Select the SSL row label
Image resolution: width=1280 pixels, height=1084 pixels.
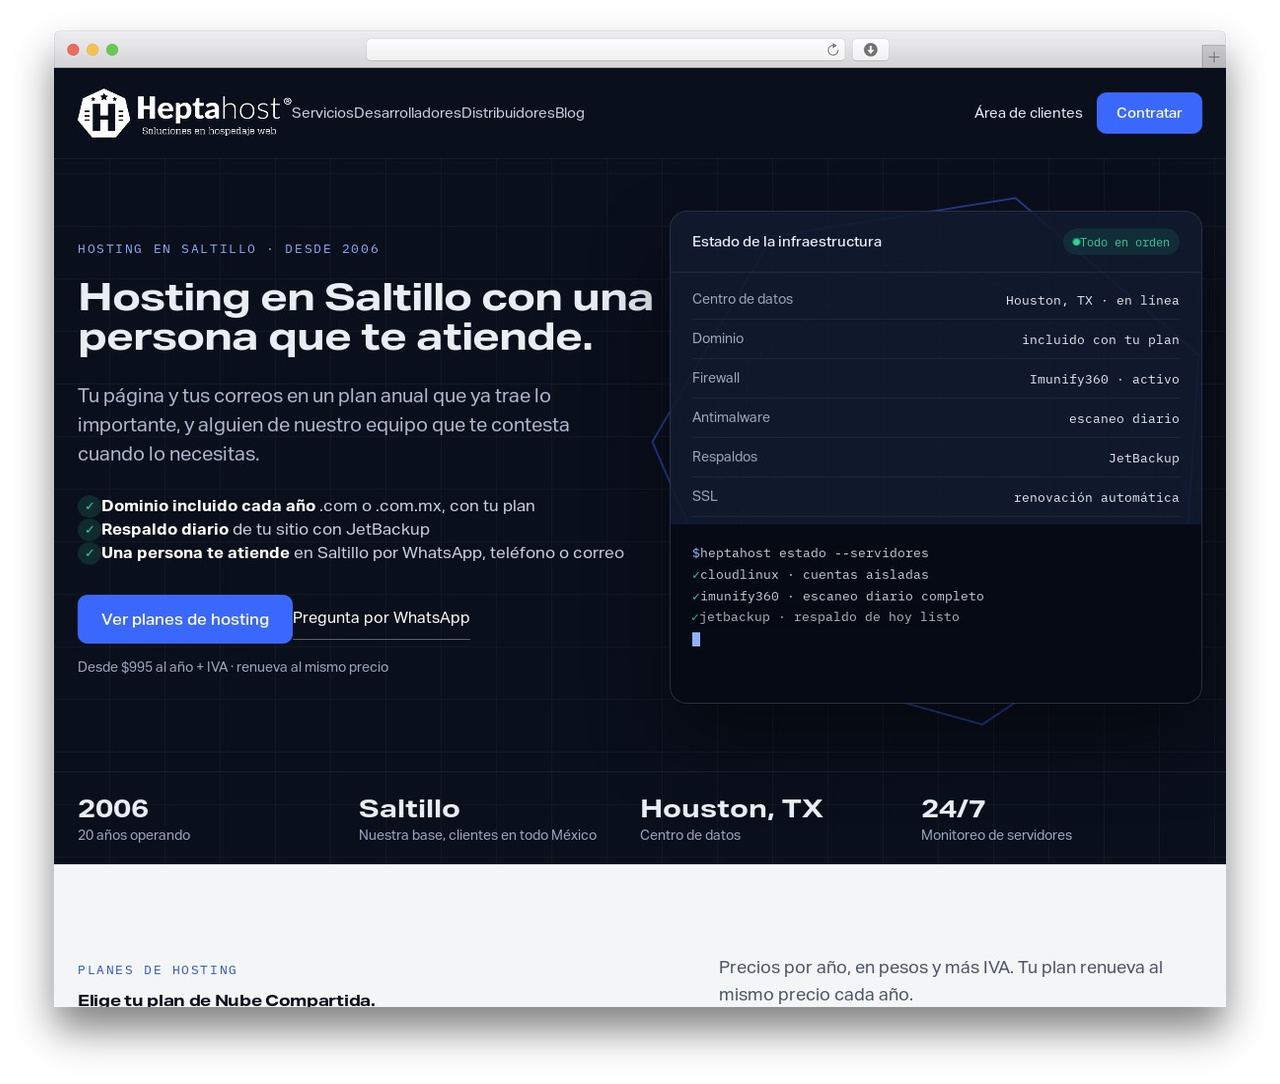705,496
